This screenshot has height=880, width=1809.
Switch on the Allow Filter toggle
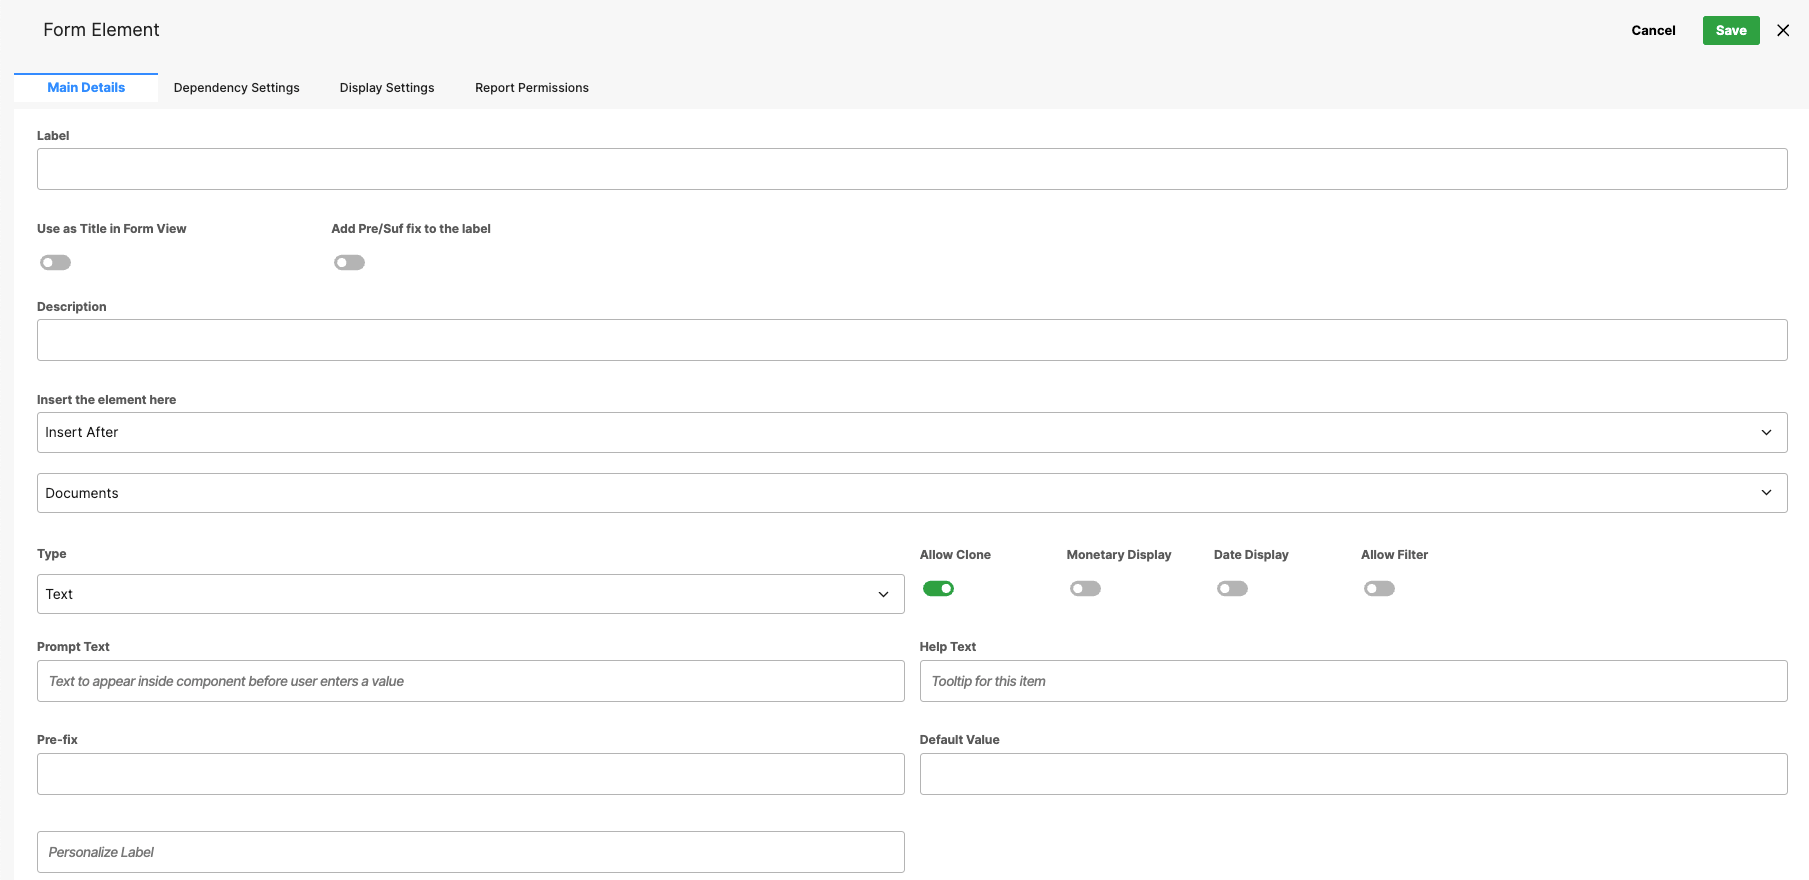1380,589
